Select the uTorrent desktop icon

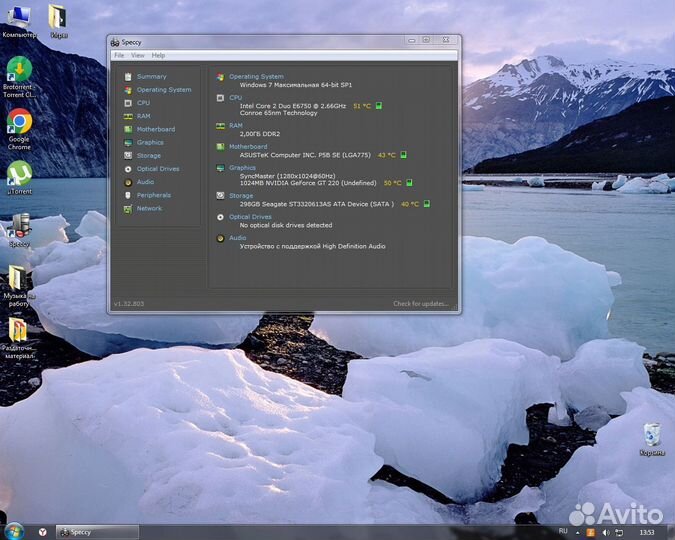pos(19,177)
